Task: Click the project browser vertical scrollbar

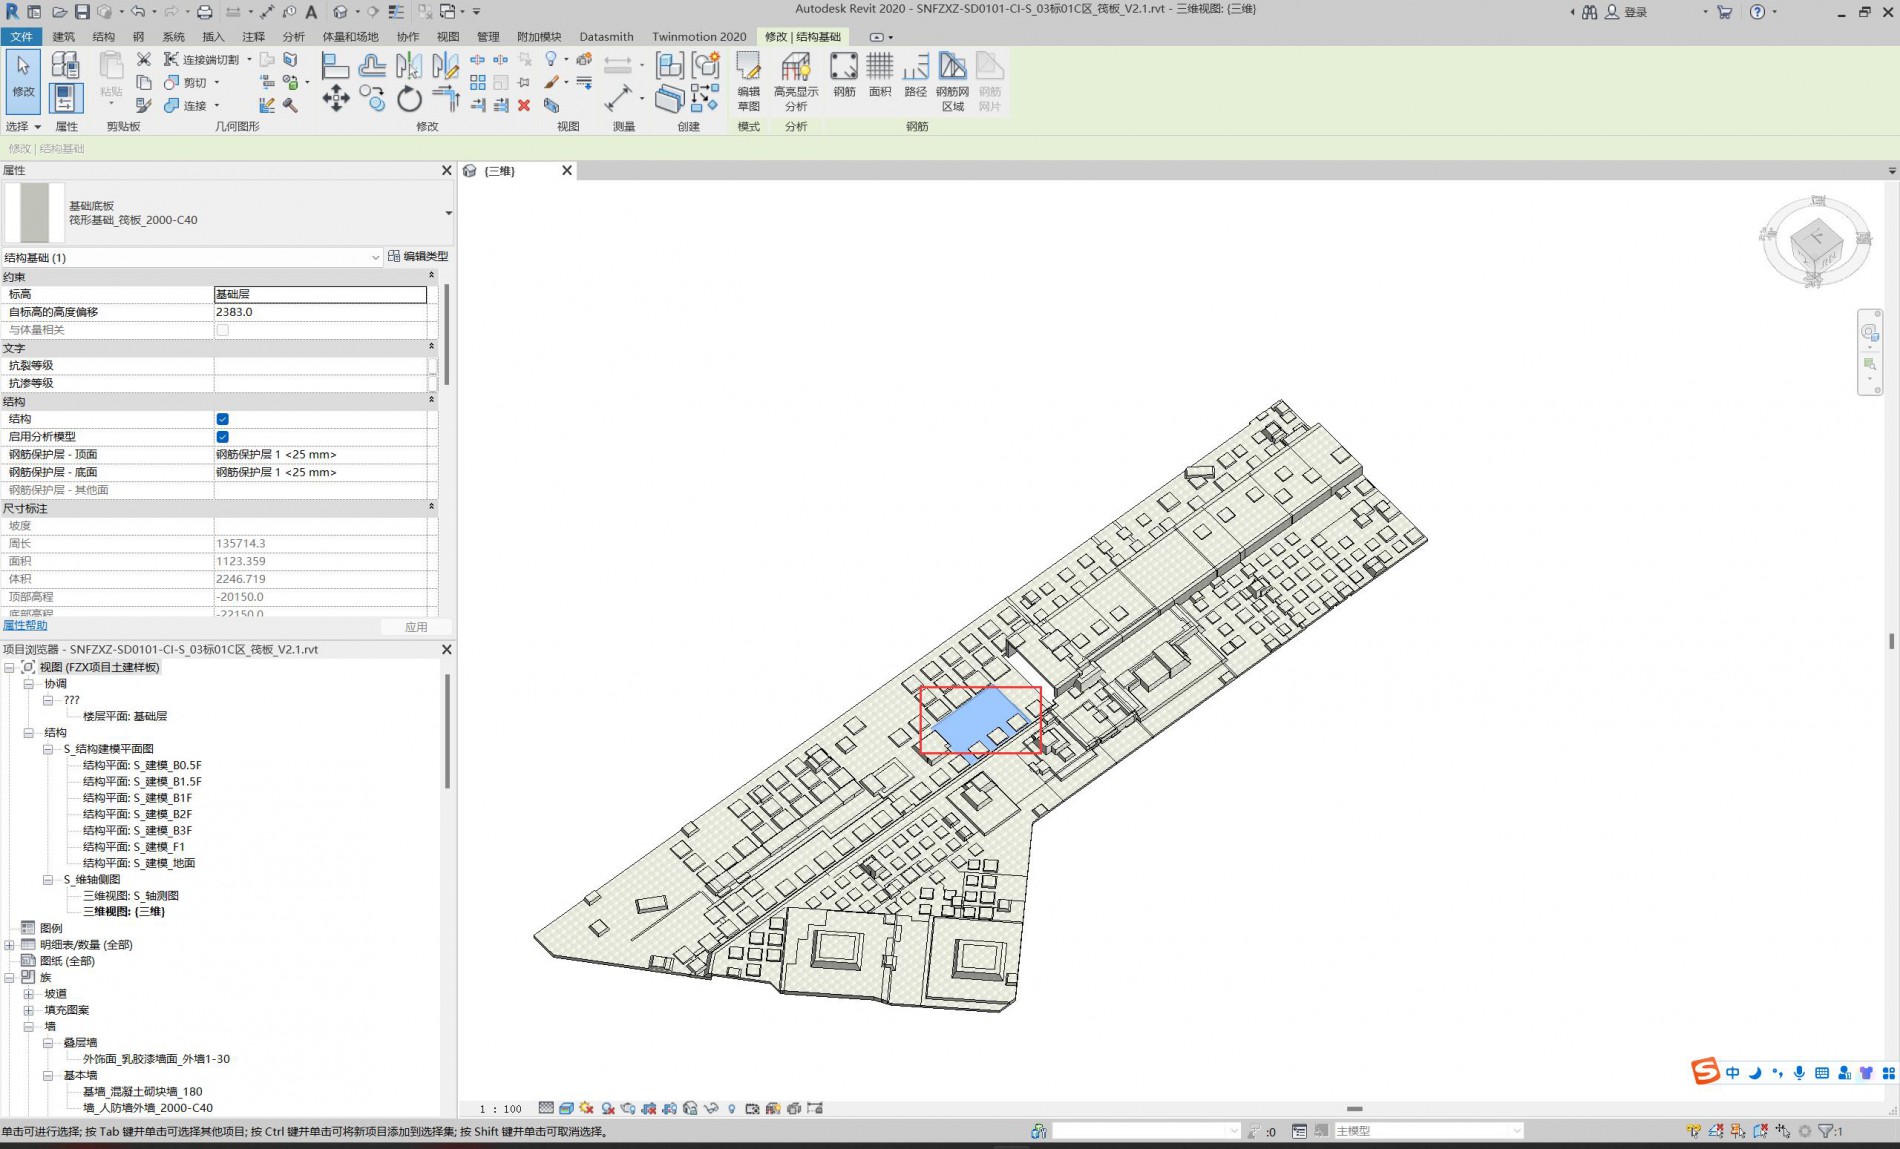Action: click(447, 730)
